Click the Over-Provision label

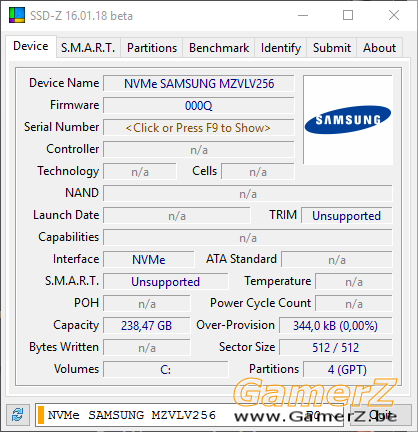pyautogui.click(x=235, y=325)
